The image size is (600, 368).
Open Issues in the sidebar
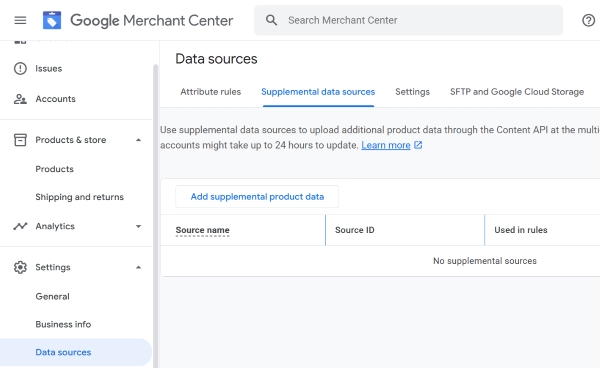[49, 68]
